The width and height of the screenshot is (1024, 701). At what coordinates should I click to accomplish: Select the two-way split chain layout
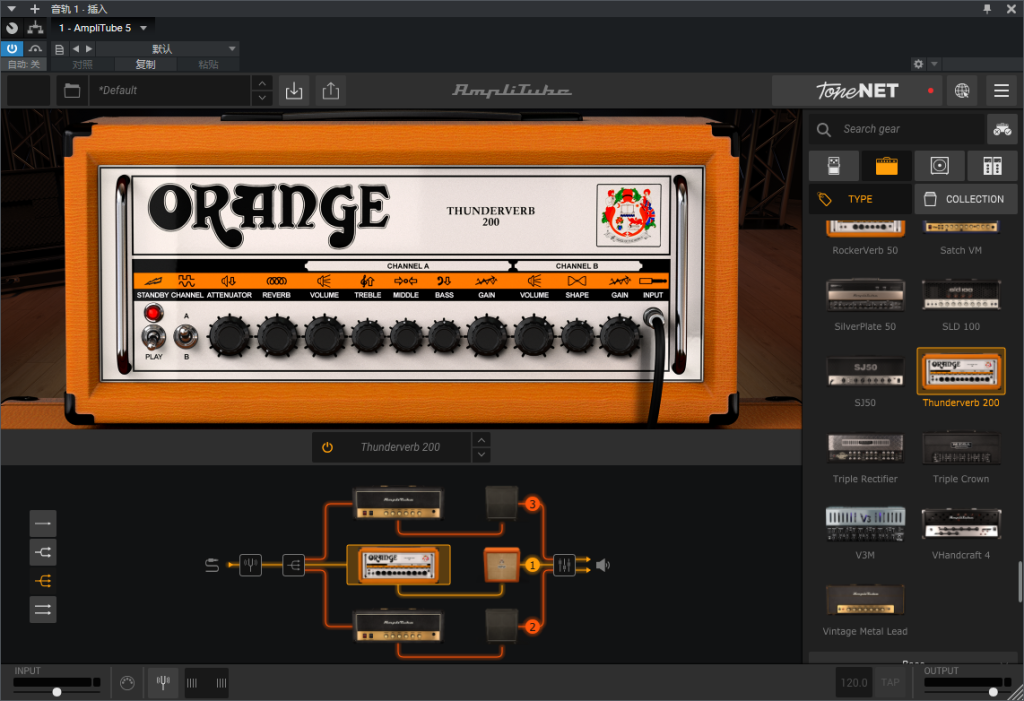pos(43,552)
